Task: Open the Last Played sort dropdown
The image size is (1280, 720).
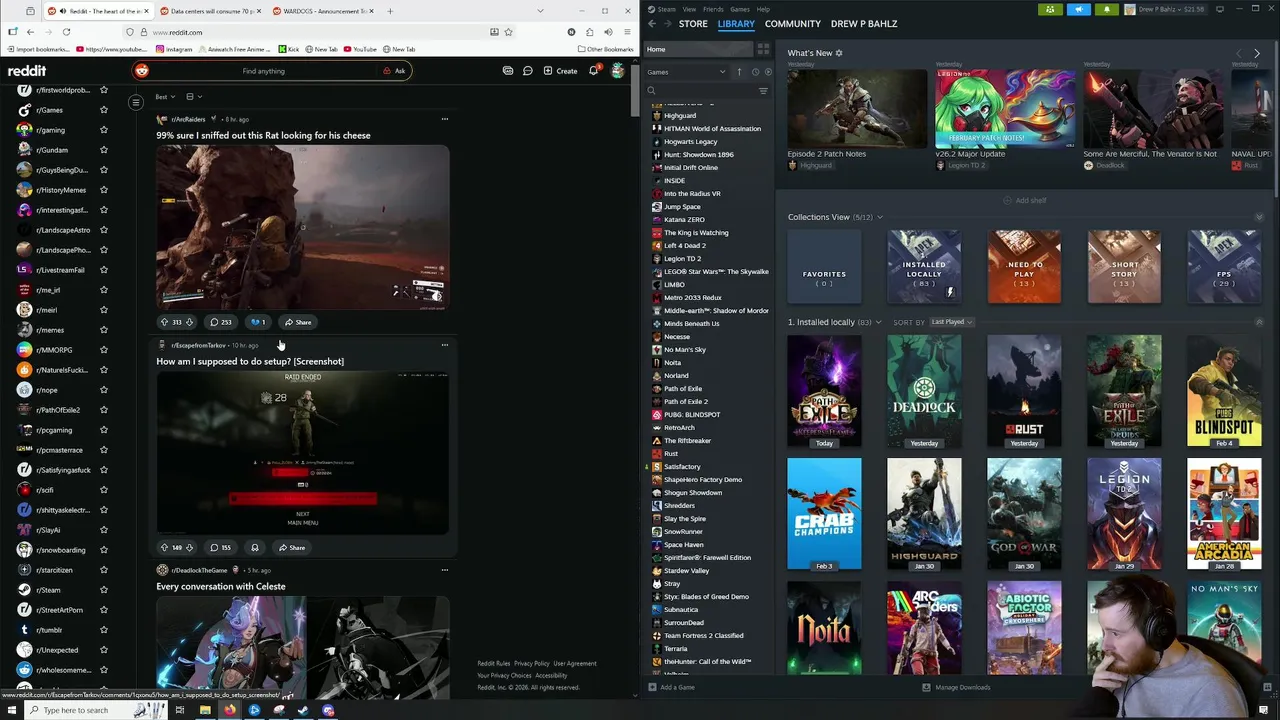Action: coord(951,322)
